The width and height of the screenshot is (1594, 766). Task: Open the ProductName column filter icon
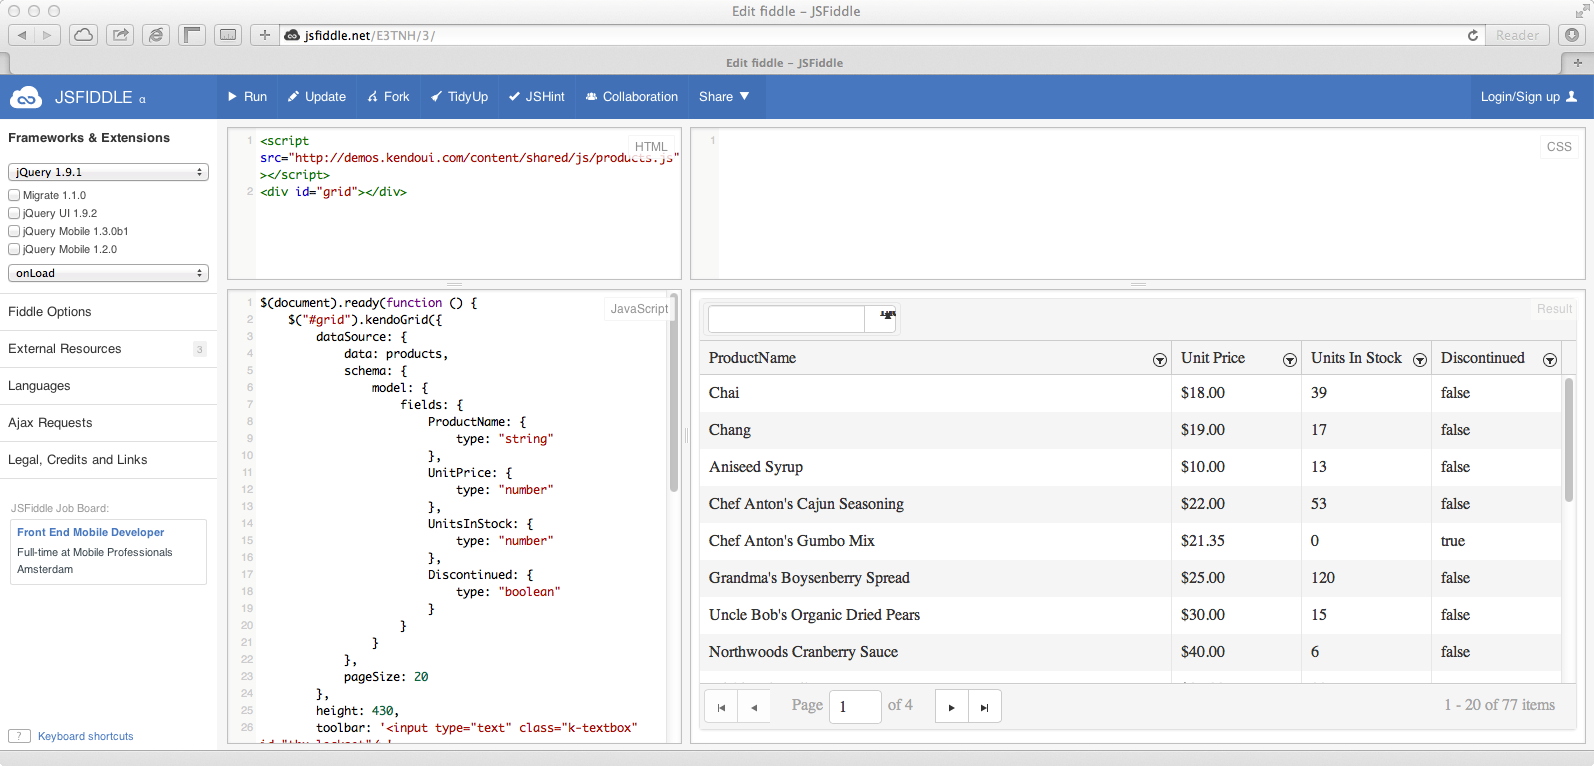pyautogui.click(x=1159, y=360)
